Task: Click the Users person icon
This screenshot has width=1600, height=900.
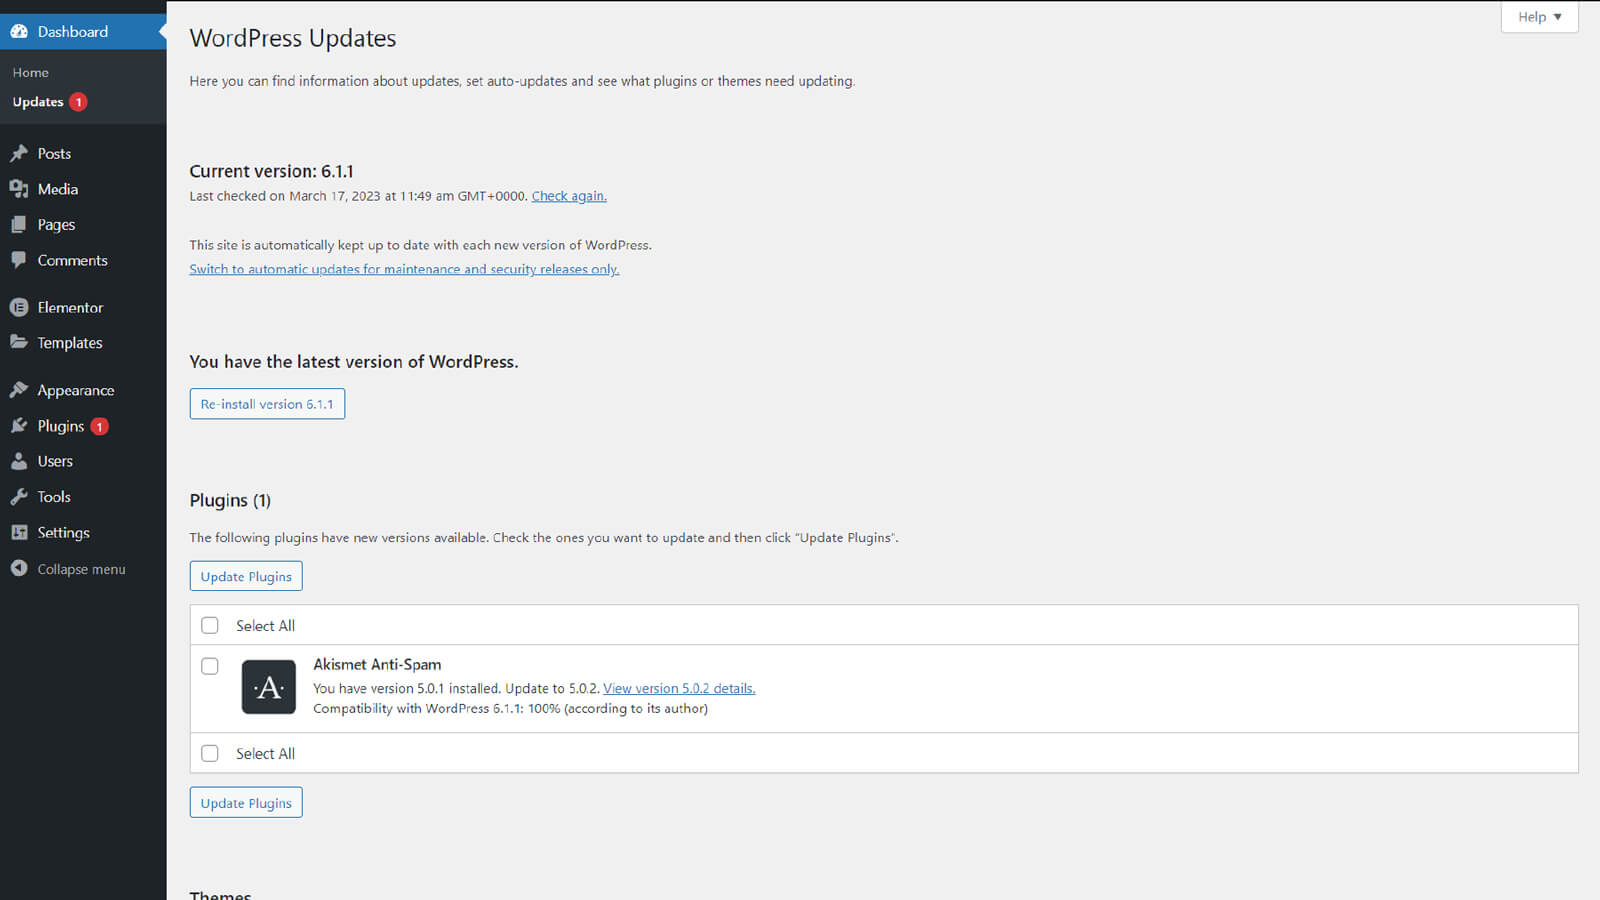Action: pyautogui.click(x=19, y=461)
